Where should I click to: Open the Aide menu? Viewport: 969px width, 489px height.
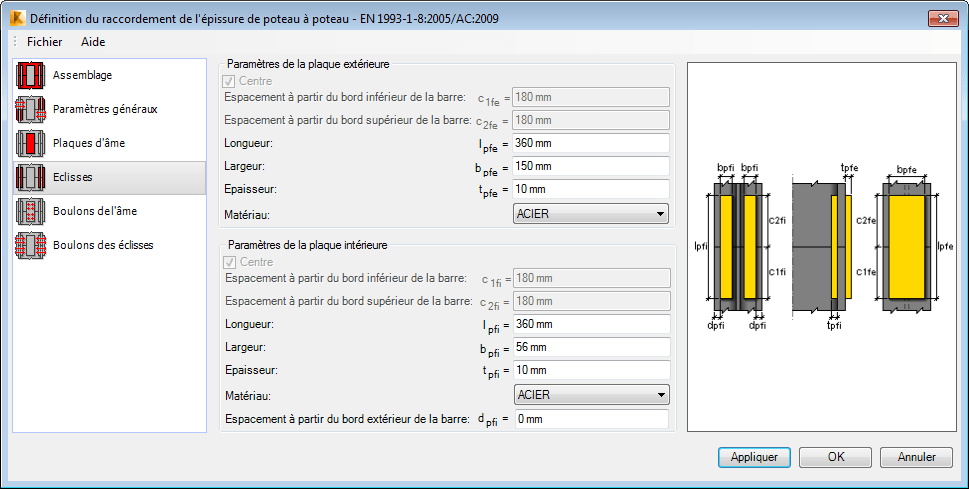point(93,42)
